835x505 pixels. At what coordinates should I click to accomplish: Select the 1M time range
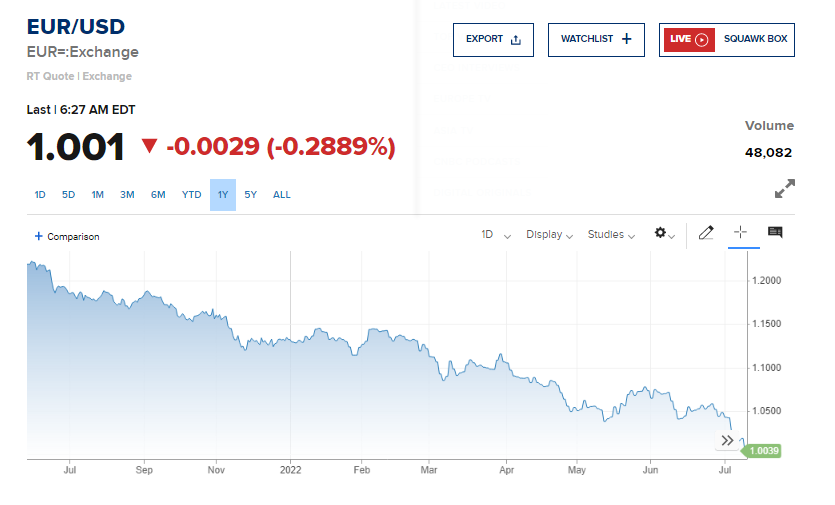pos(98,195)
